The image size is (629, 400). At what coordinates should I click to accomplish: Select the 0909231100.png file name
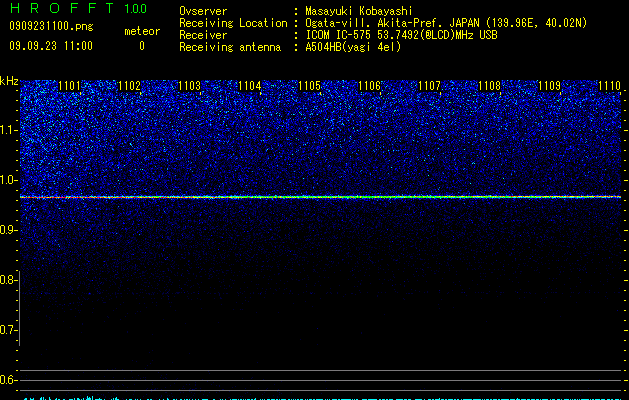pyautogui.click(x=51, y=27)
